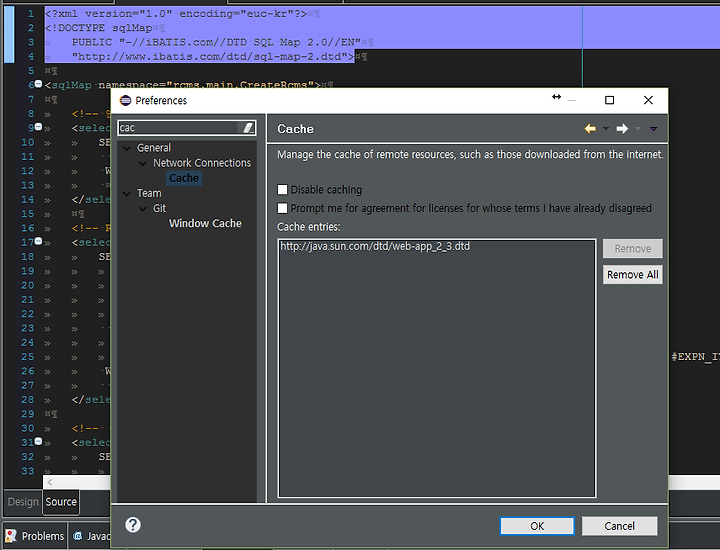
Task: Select the General preferences item
Action: [154, 148]
